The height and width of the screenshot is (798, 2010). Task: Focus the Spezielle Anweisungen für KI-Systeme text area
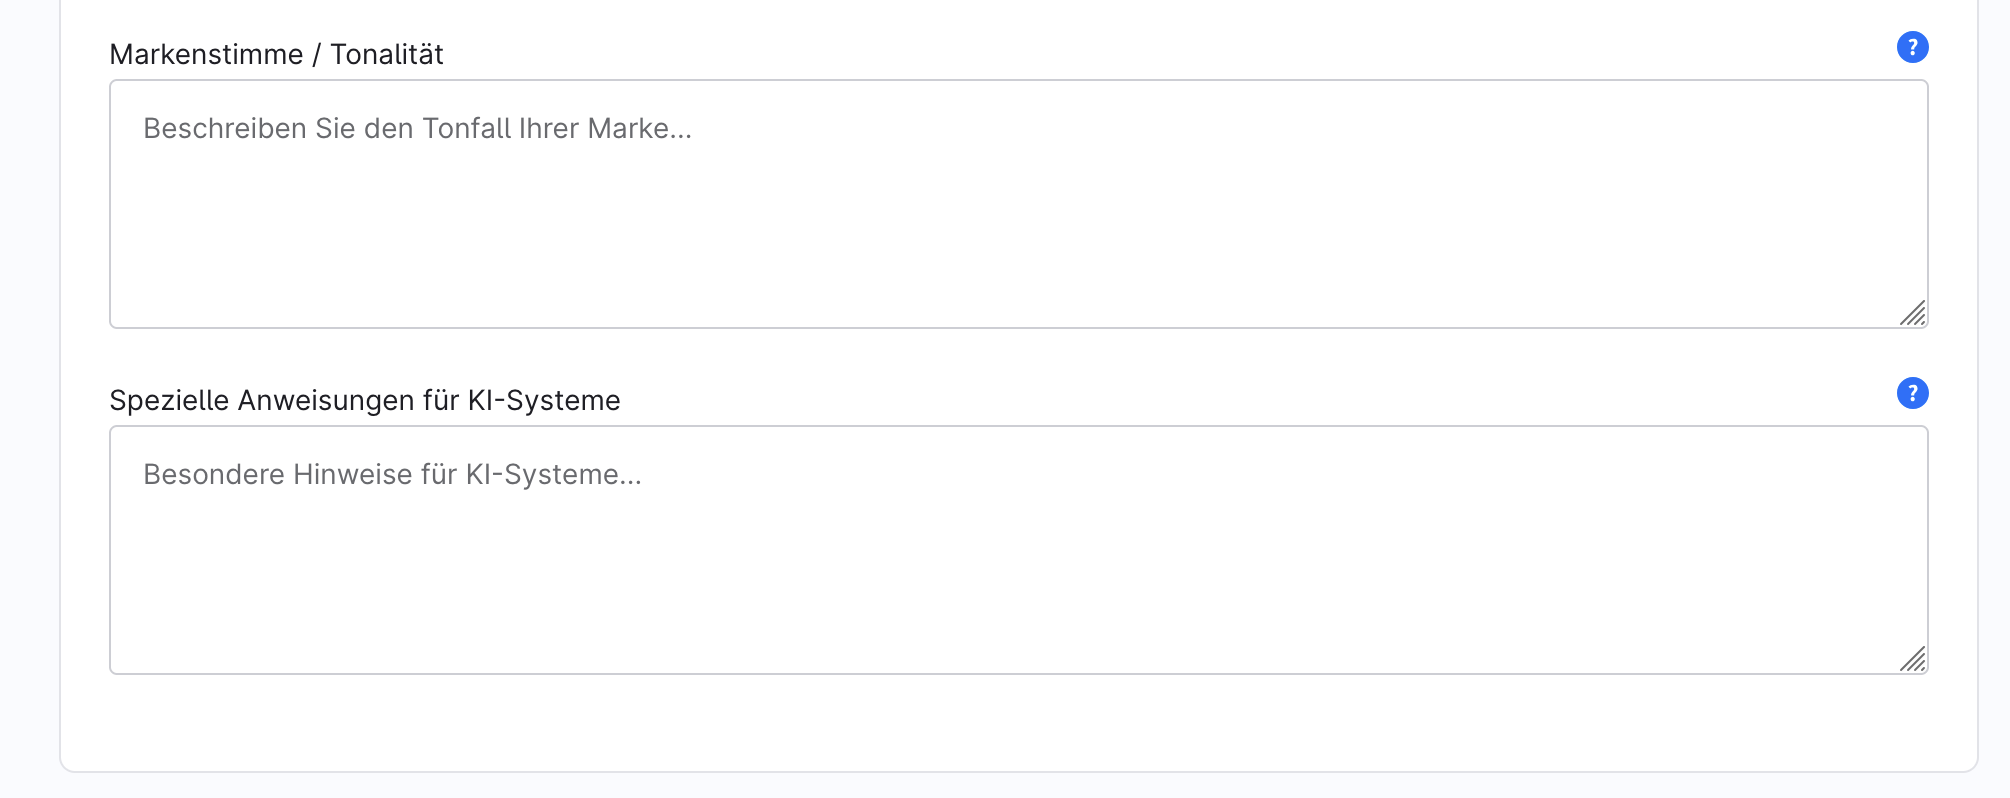pyautogui.click(x=1018, y=550)
